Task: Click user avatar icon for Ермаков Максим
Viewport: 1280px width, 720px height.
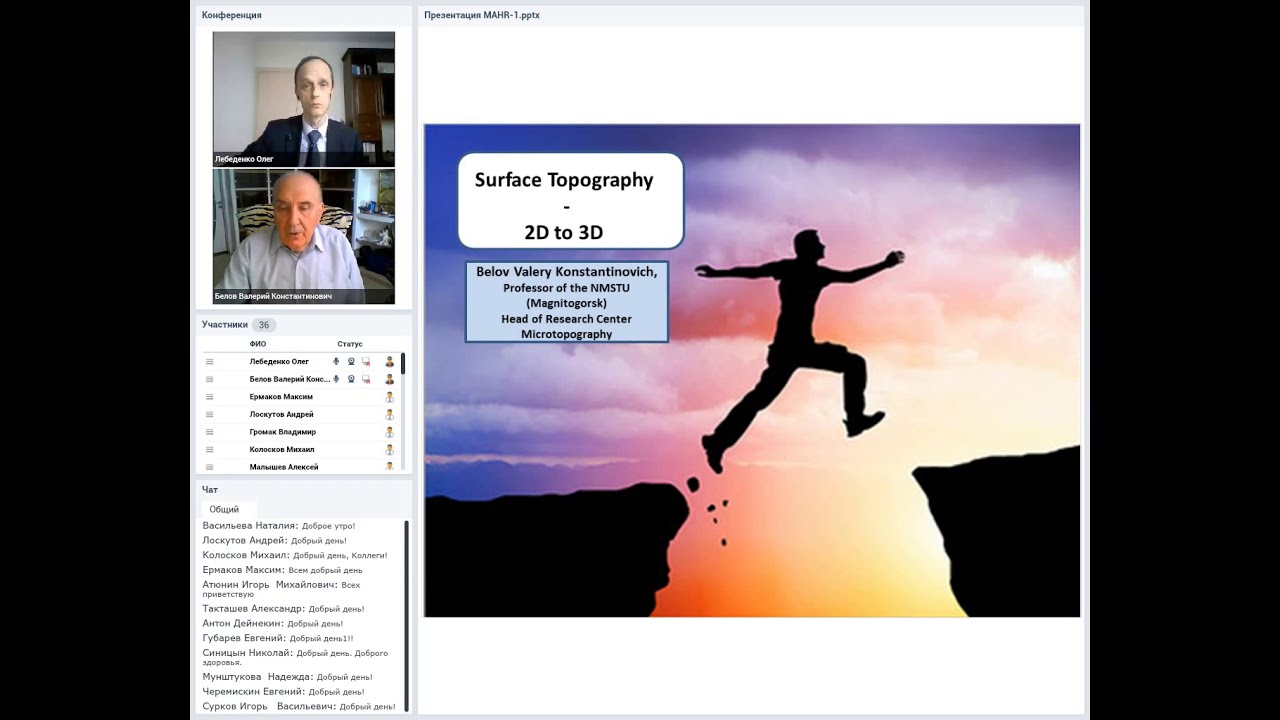Action: click(x=390, y=397)
